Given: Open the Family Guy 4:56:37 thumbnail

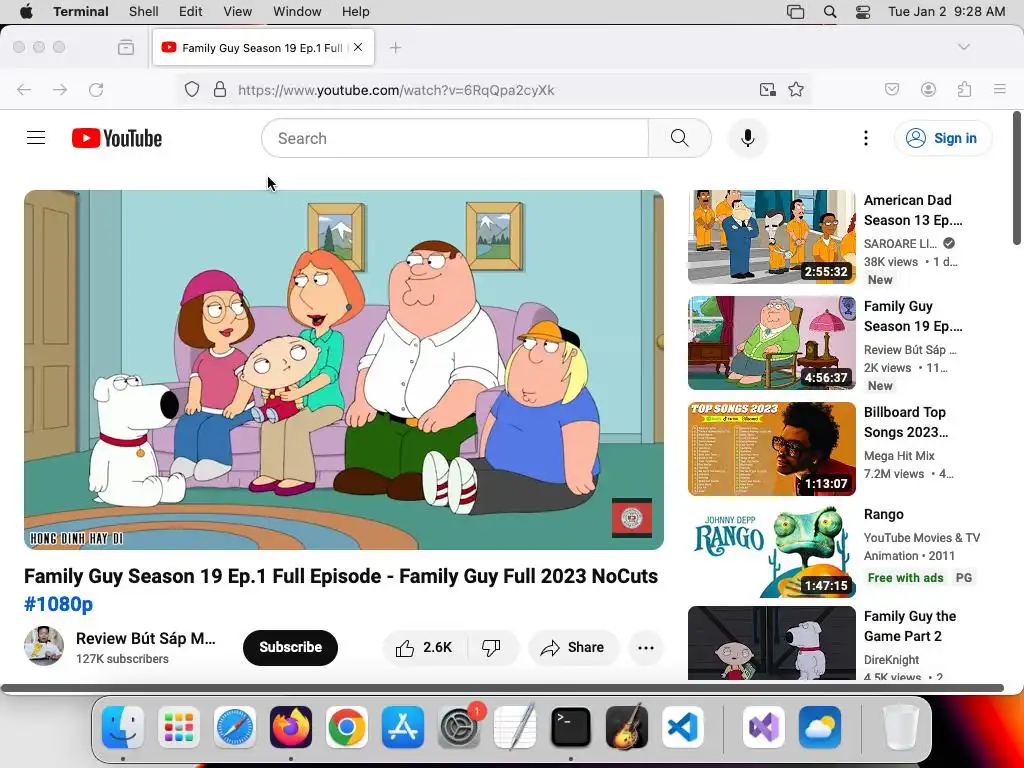Looking at the screenshot, I should [771, 343].
